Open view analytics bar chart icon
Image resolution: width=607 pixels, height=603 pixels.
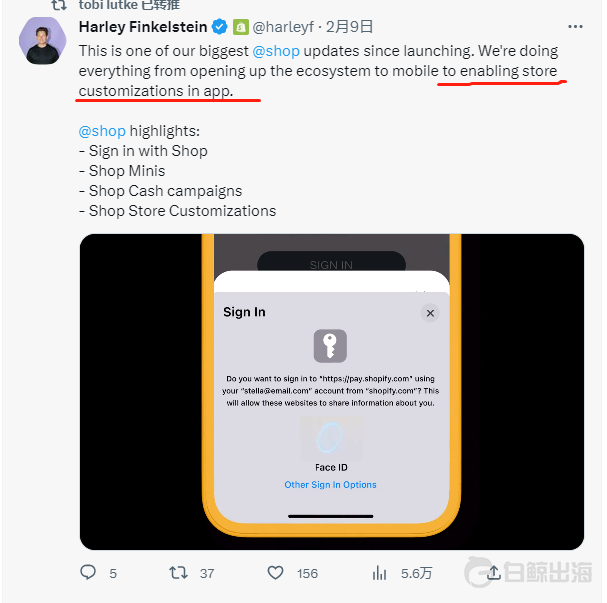click(x=379, y=573)
